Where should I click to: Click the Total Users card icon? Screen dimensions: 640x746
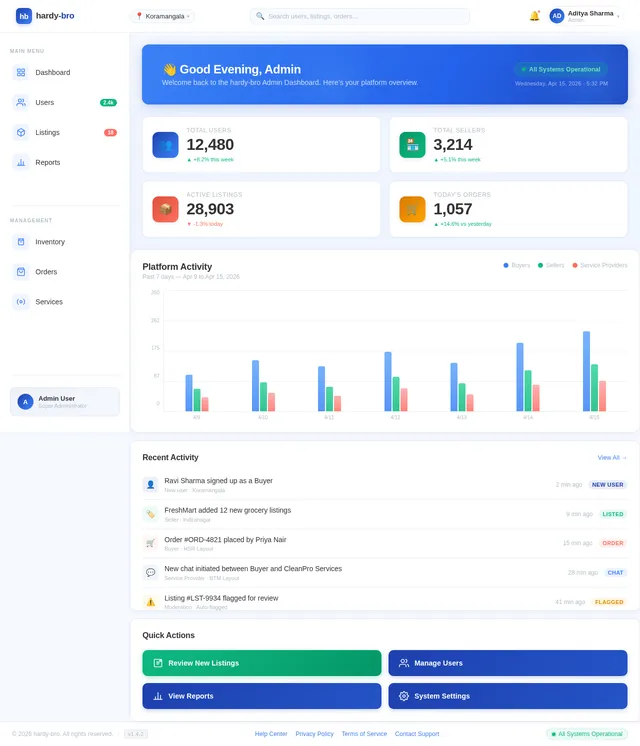pos(166,145)
